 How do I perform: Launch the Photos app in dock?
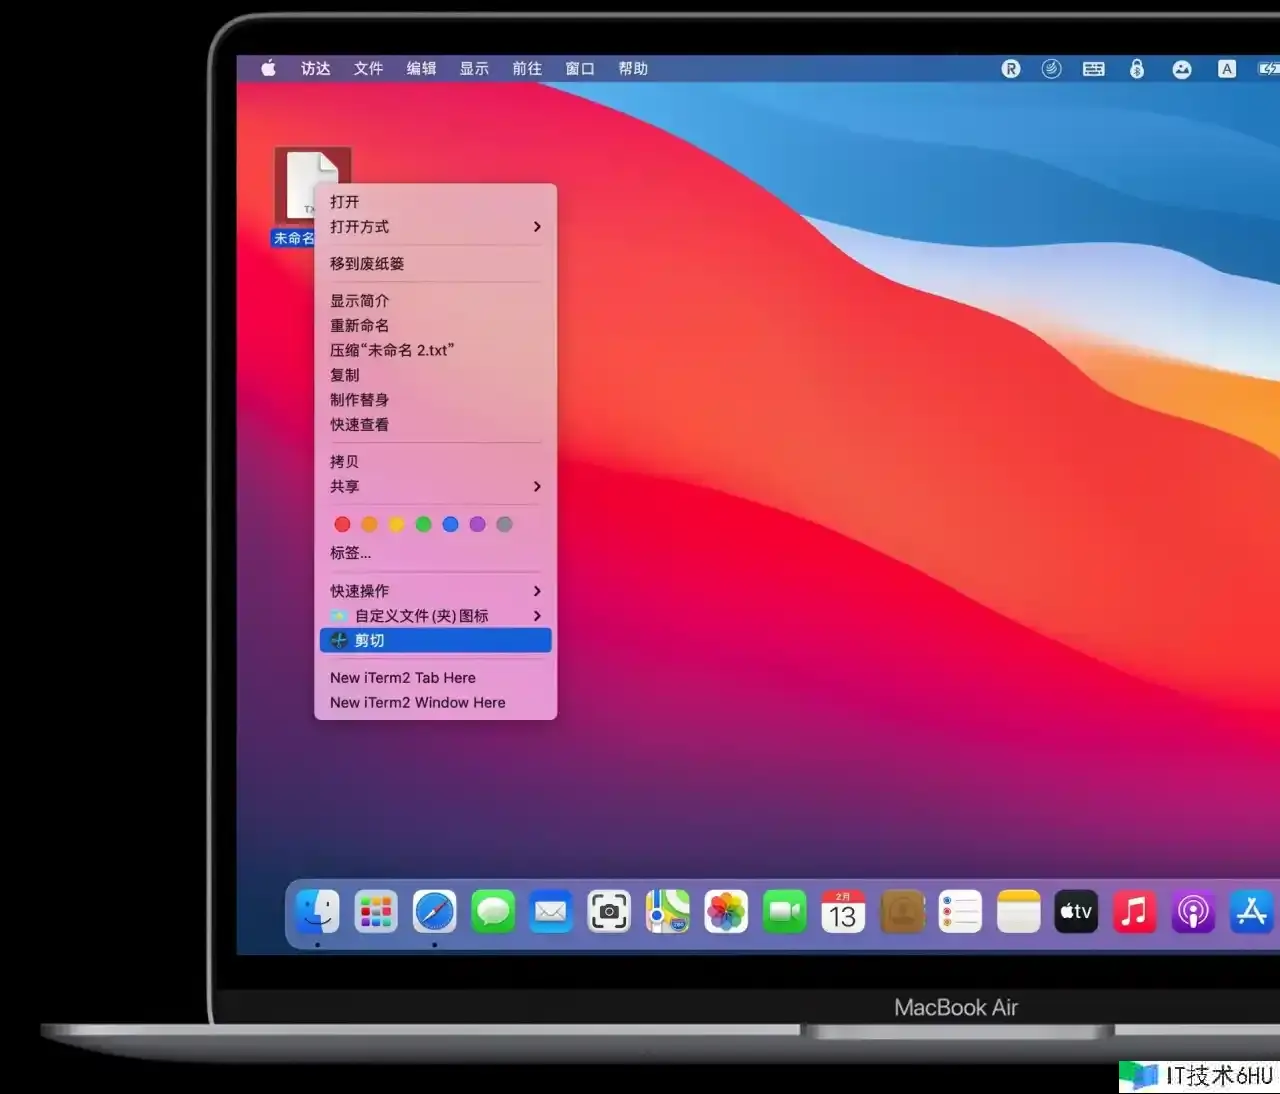[726, 911]
